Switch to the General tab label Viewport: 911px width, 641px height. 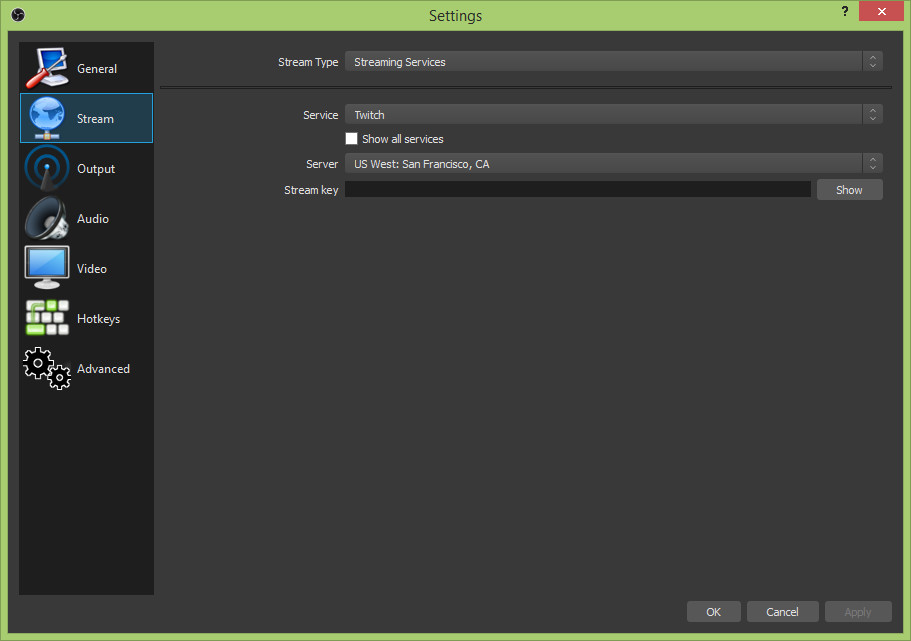(x=97, y=69)
